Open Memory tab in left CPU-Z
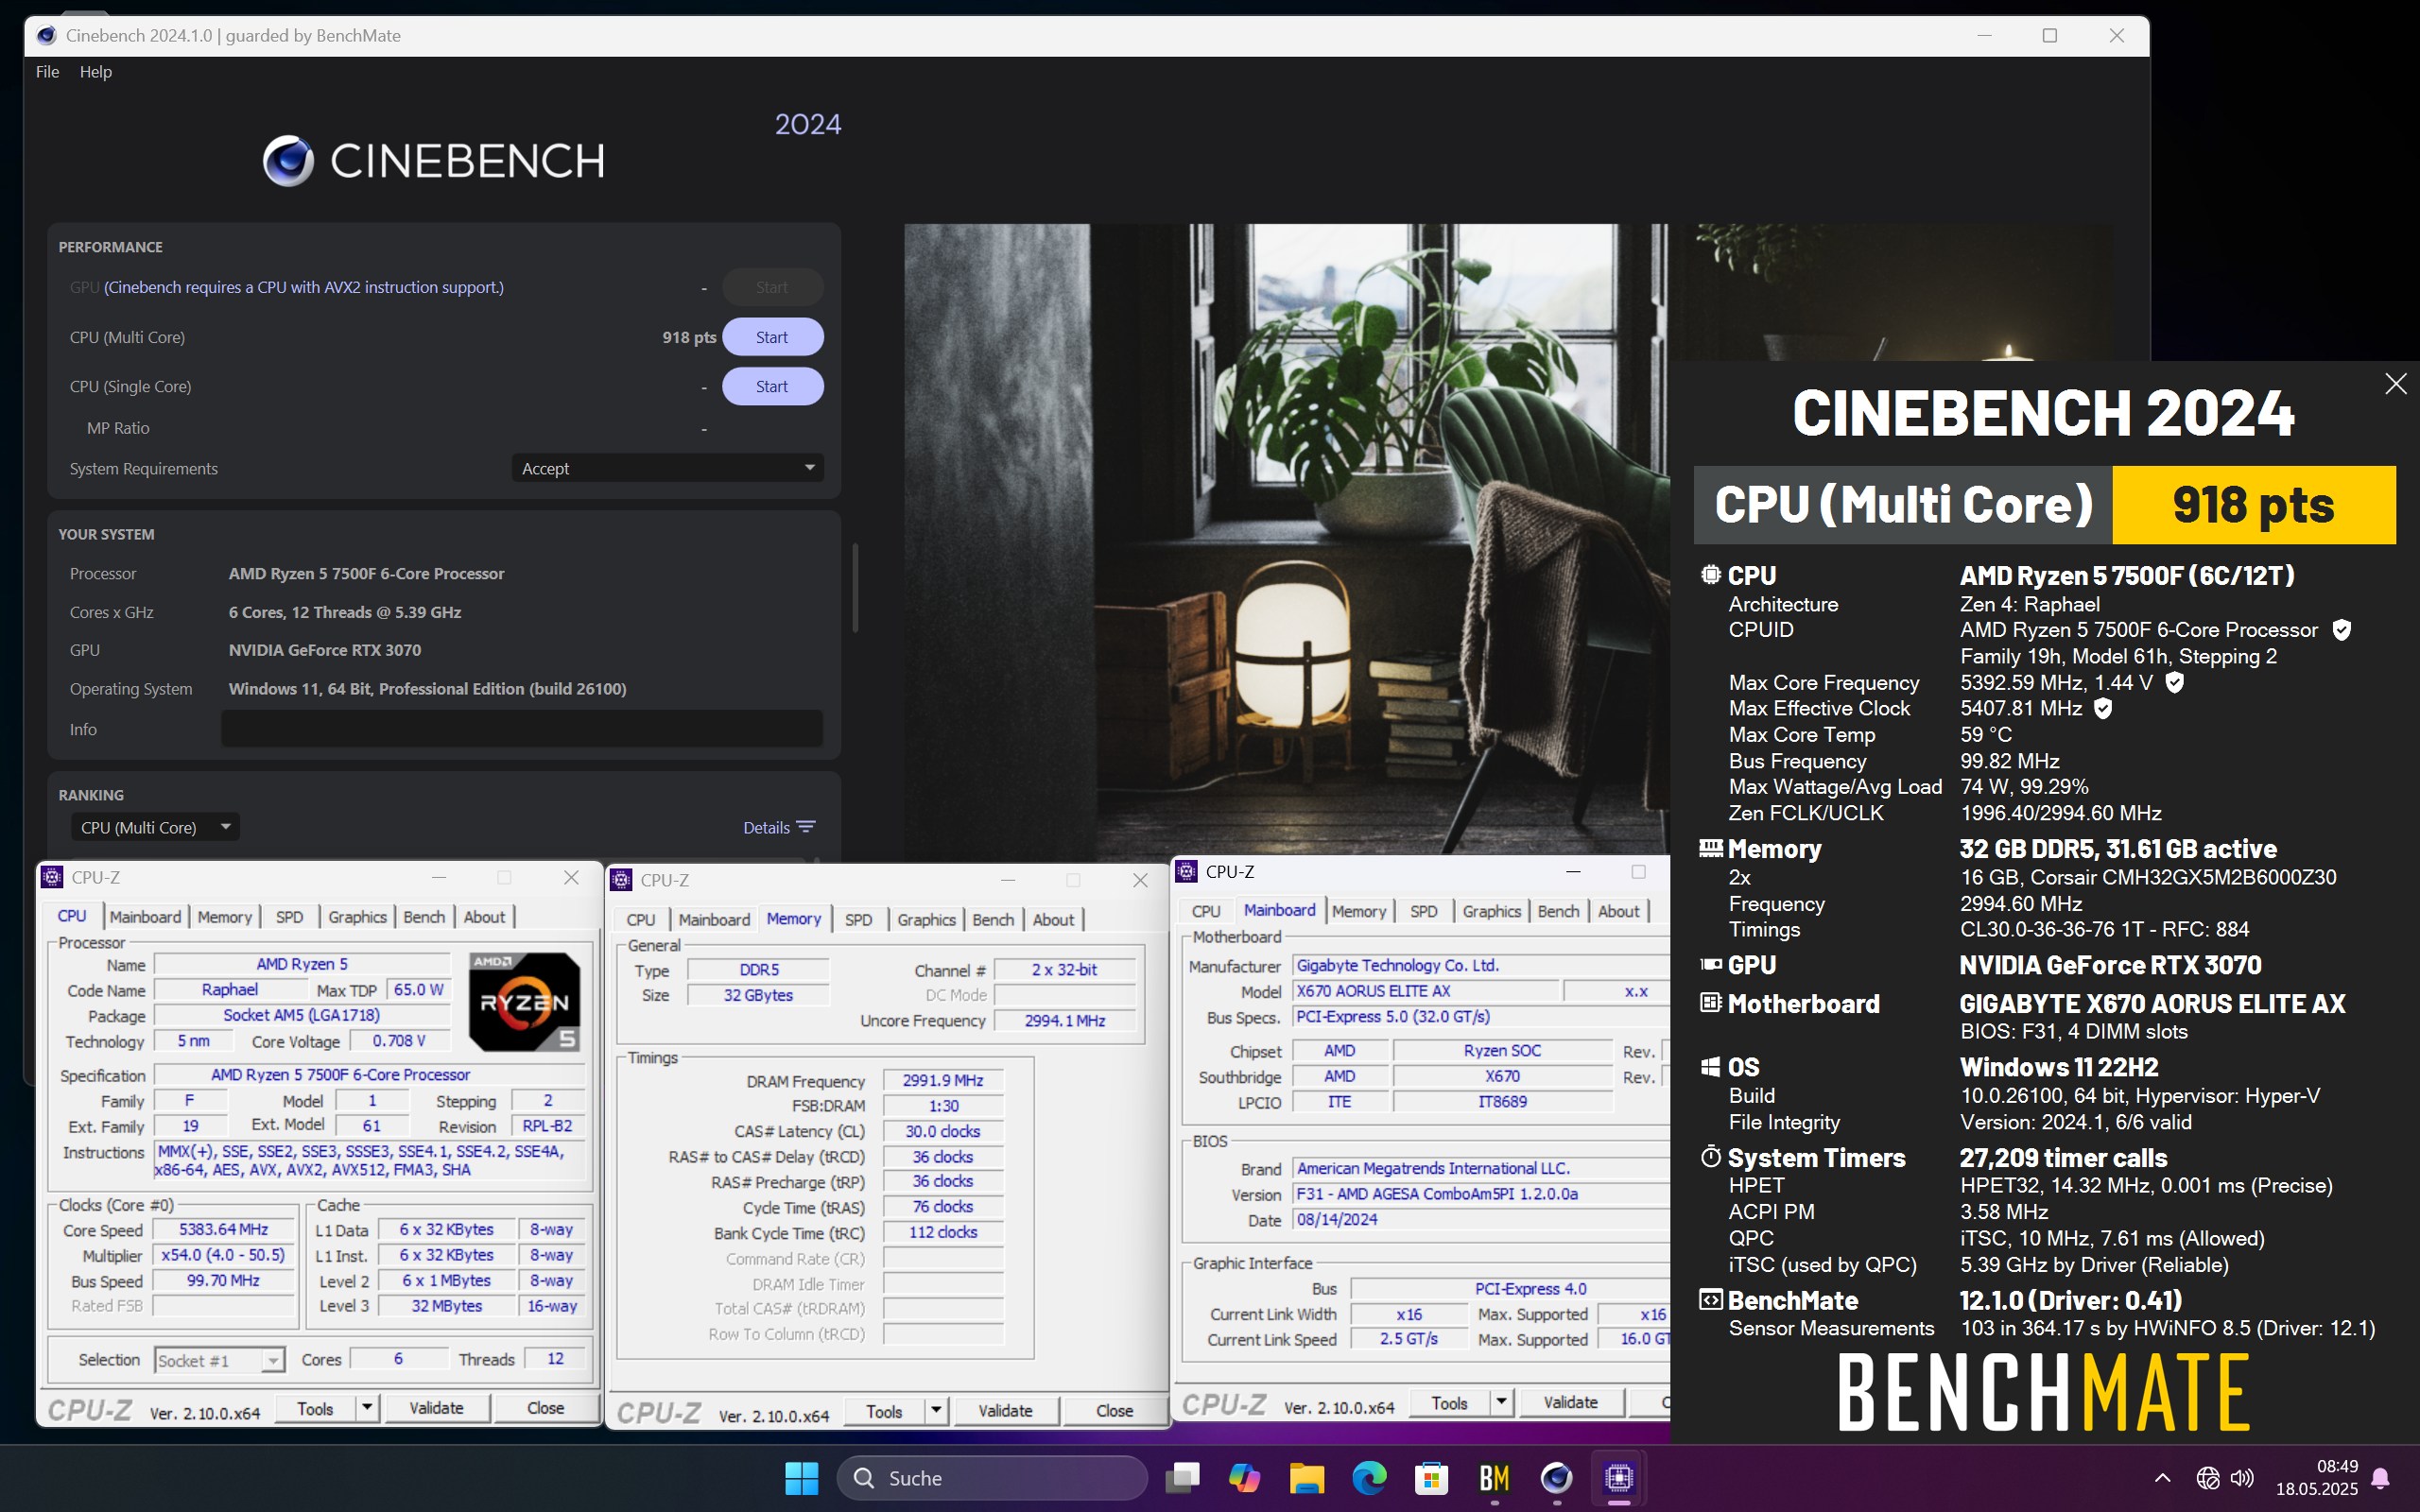The height and width of the screenshot is (1512, 2420). 224,917
